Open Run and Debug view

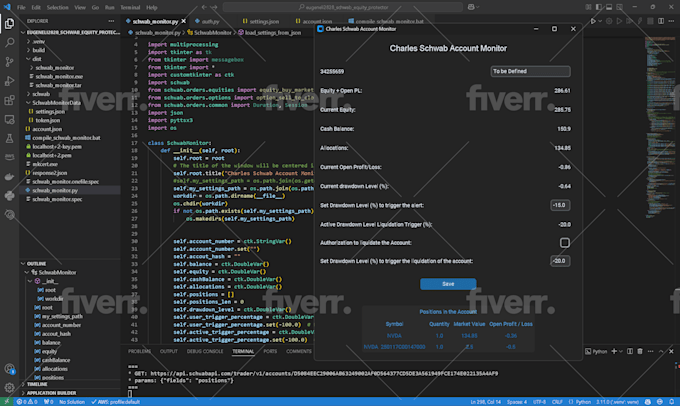pyautogui.click(x=9, y=81)
